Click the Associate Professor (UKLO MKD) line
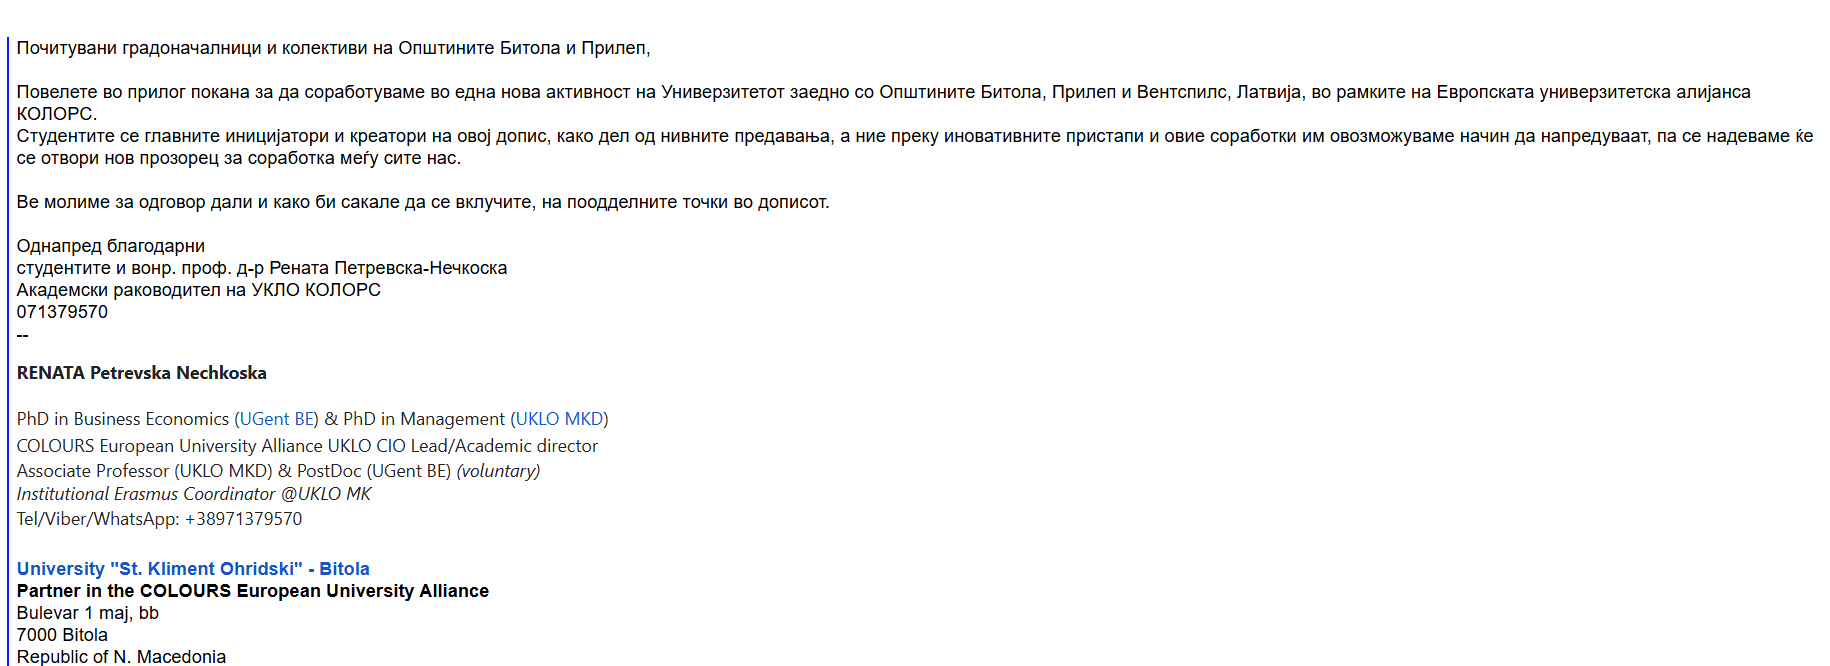Image resolution: width=1830 pixels, height=666 pixels. [278, 471]
